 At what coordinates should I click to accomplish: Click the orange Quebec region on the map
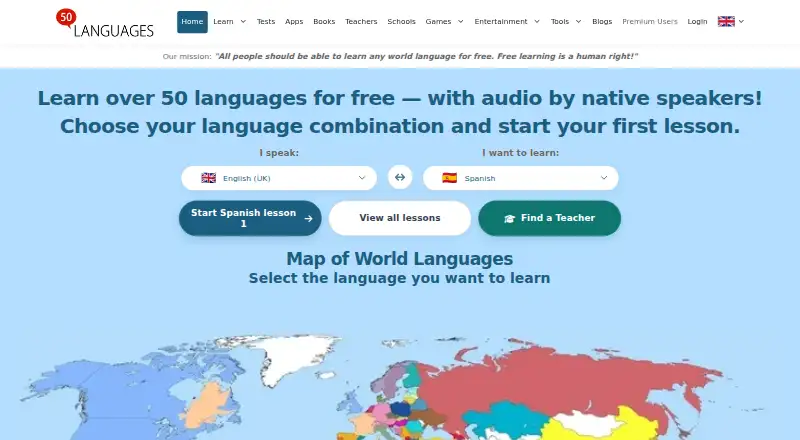pos(207,406)
